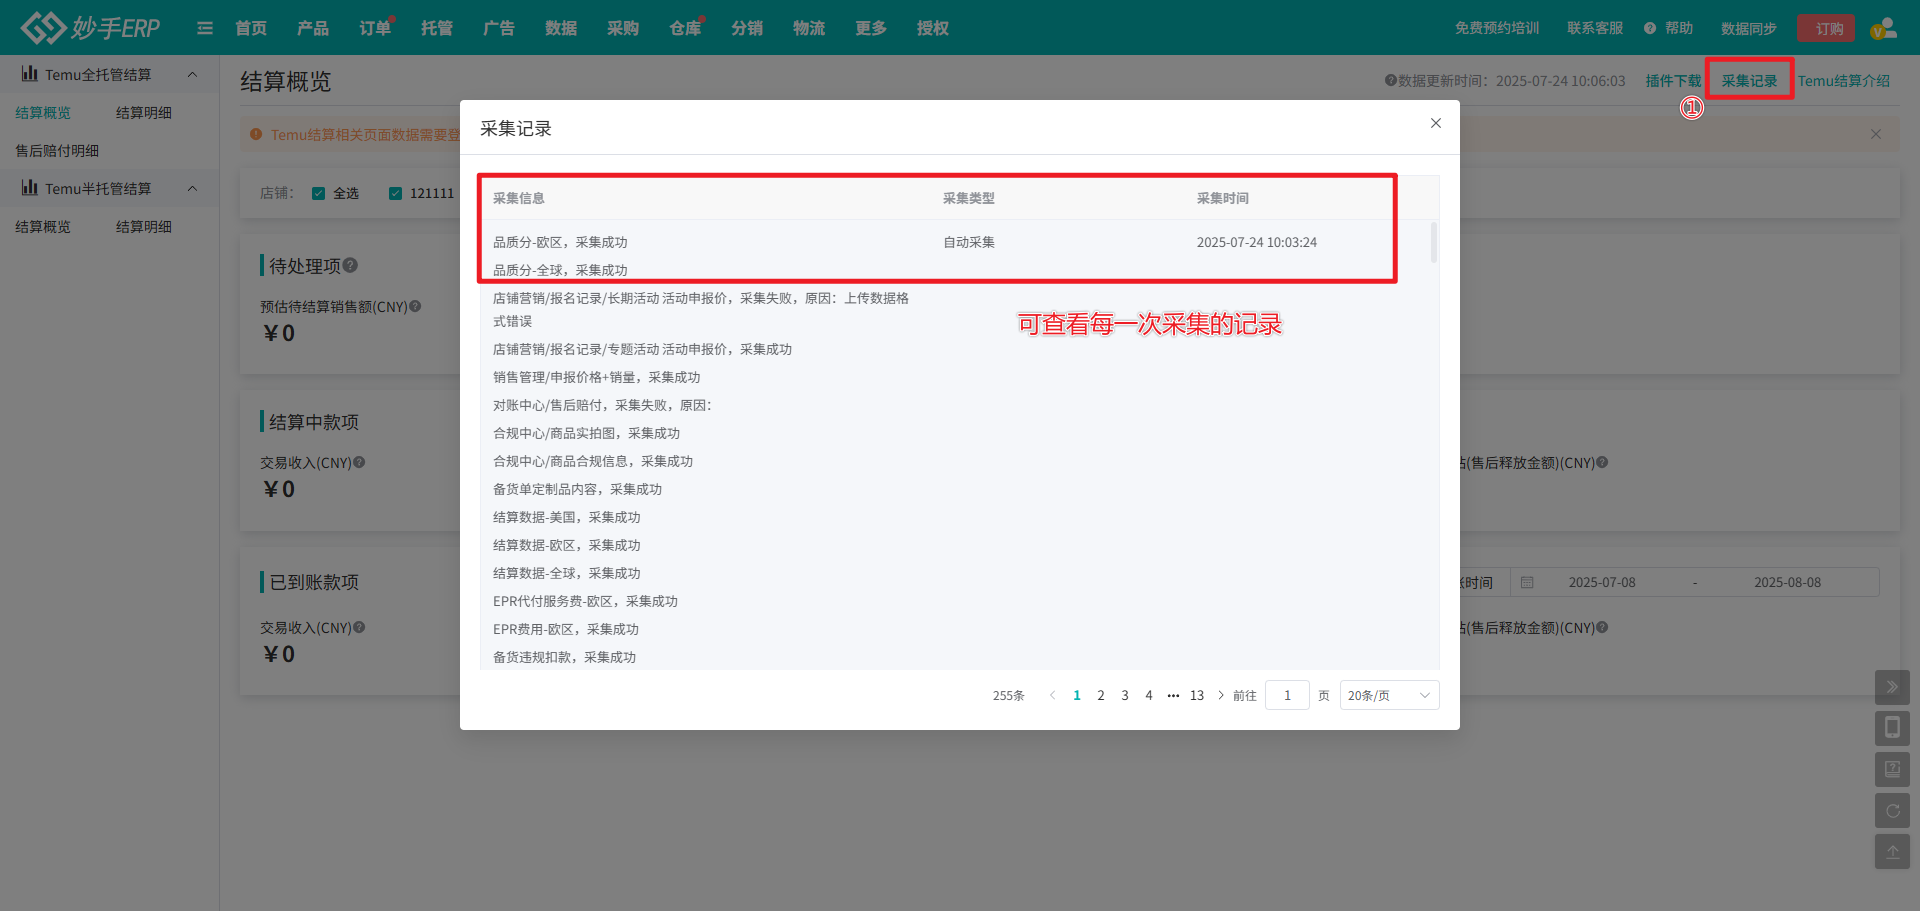Open the user avatar icon in header
The height and width of the screenshot is (911, 1920).
1883,28
